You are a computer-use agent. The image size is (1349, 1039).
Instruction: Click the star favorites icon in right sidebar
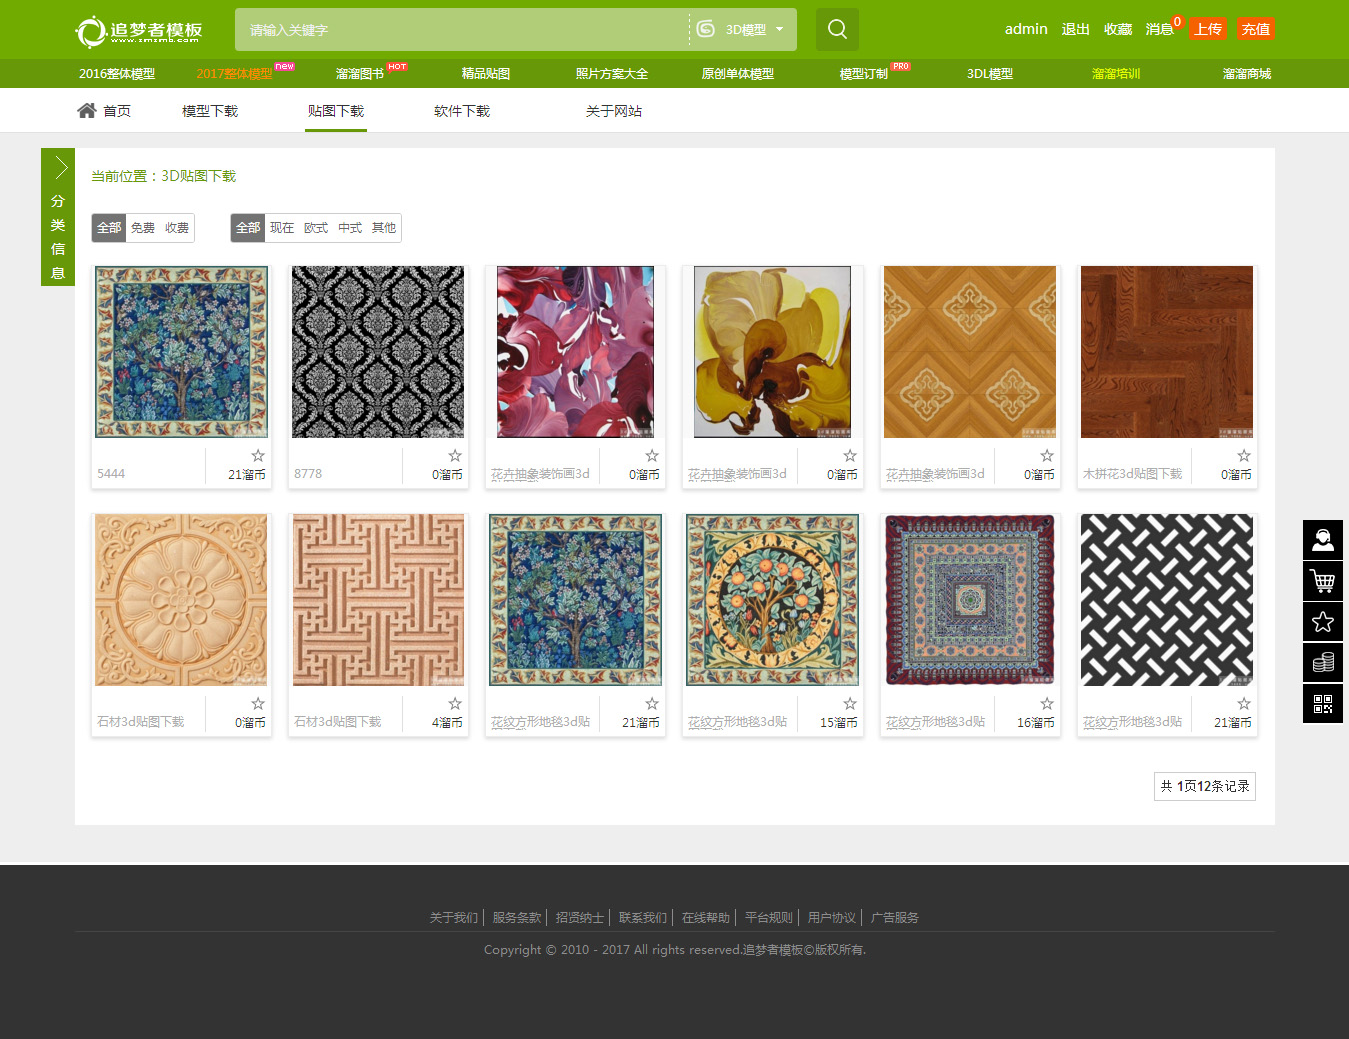[1322, 622]
